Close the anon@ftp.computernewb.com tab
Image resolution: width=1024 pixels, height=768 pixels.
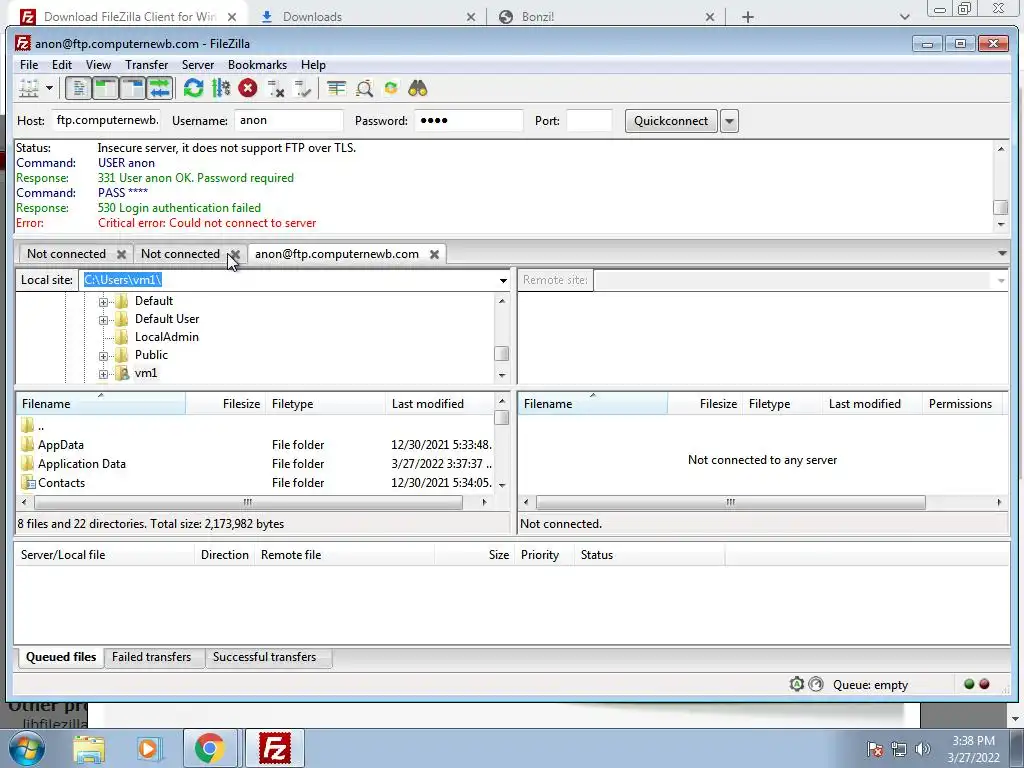point(434,254)
